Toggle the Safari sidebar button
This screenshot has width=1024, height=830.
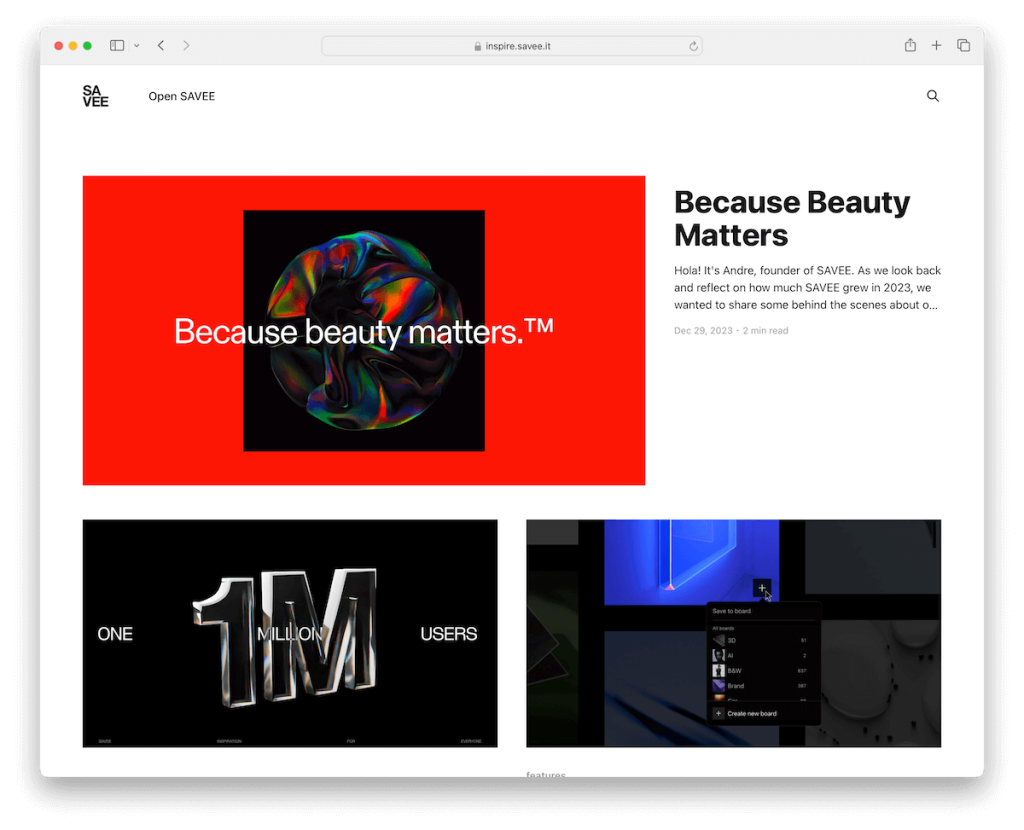click(x=117, y=46)
